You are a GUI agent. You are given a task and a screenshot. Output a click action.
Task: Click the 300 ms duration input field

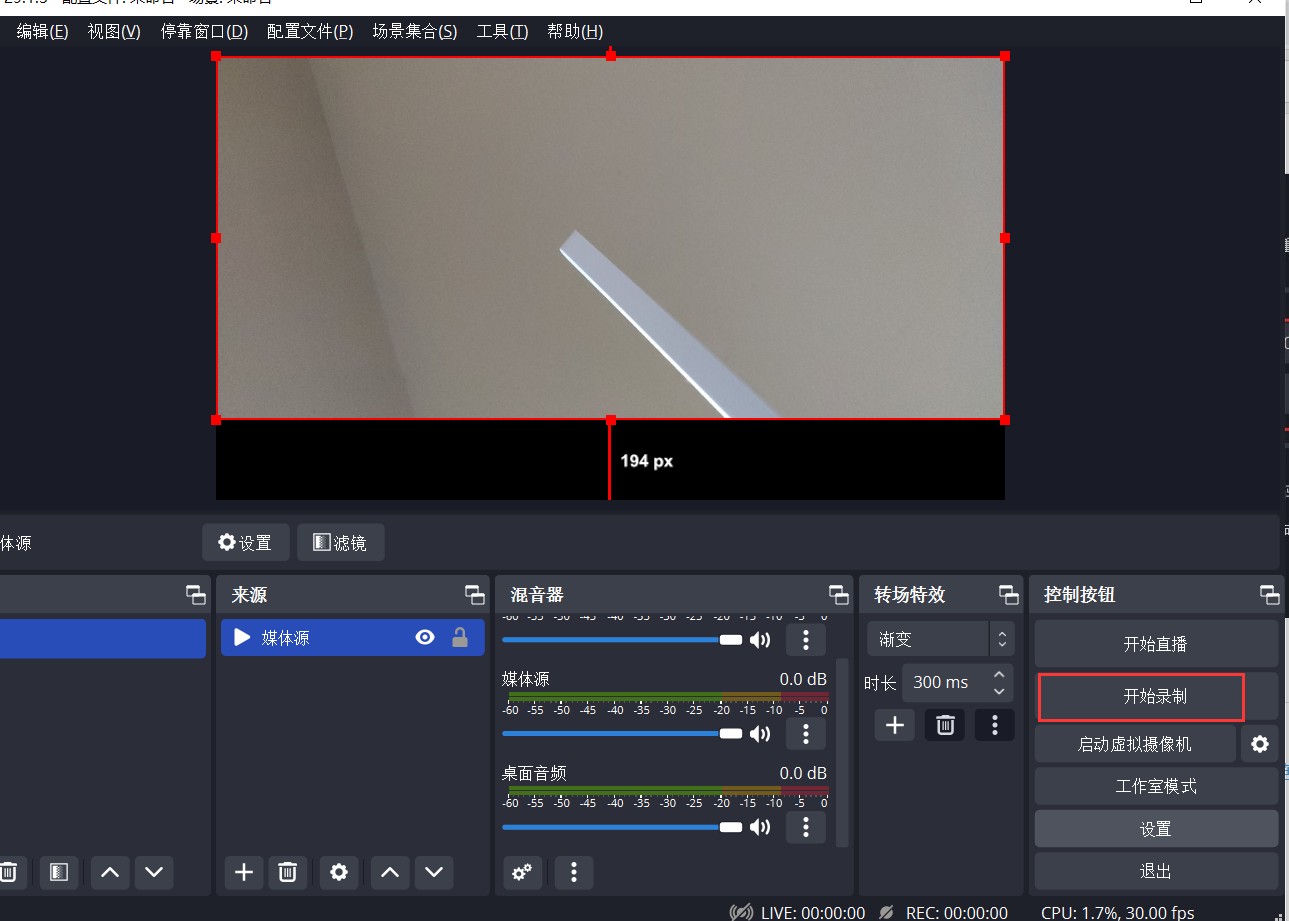[945, 682]
